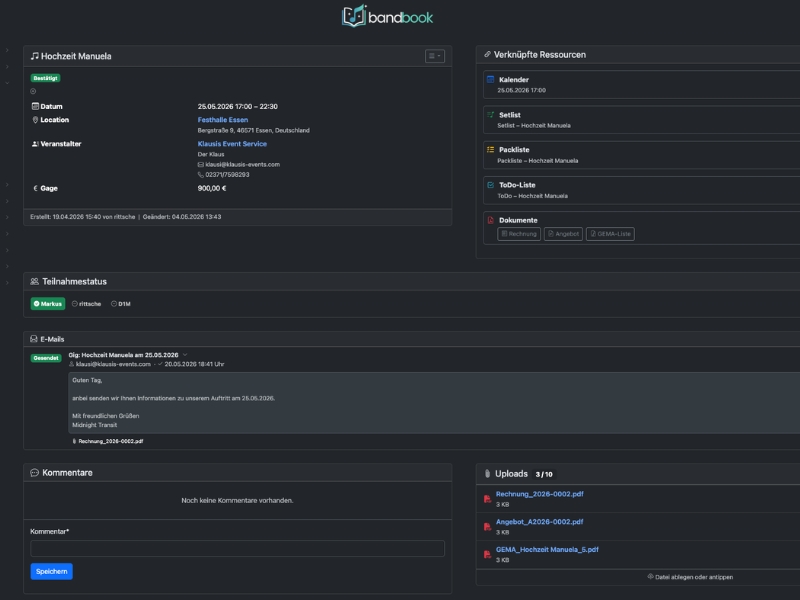Save the comment with Speichern
The height and width of the screenshot is (600, 800).
pyautogui.click(x=52, y=571)
